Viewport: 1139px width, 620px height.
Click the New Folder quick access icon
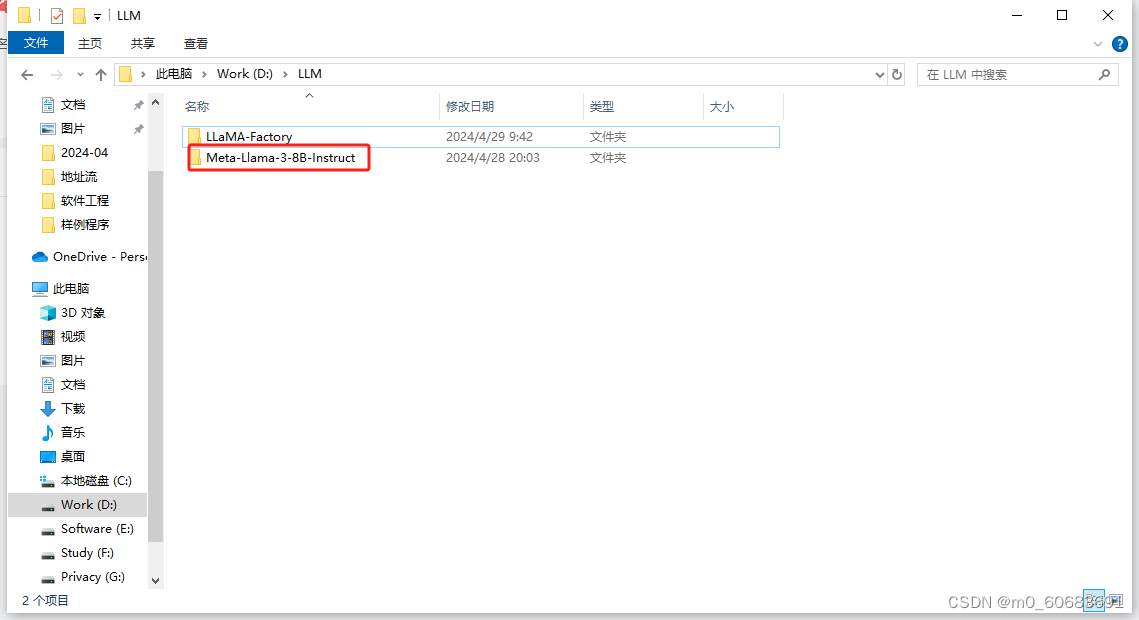pyautogui.click(x=79, y=15)
